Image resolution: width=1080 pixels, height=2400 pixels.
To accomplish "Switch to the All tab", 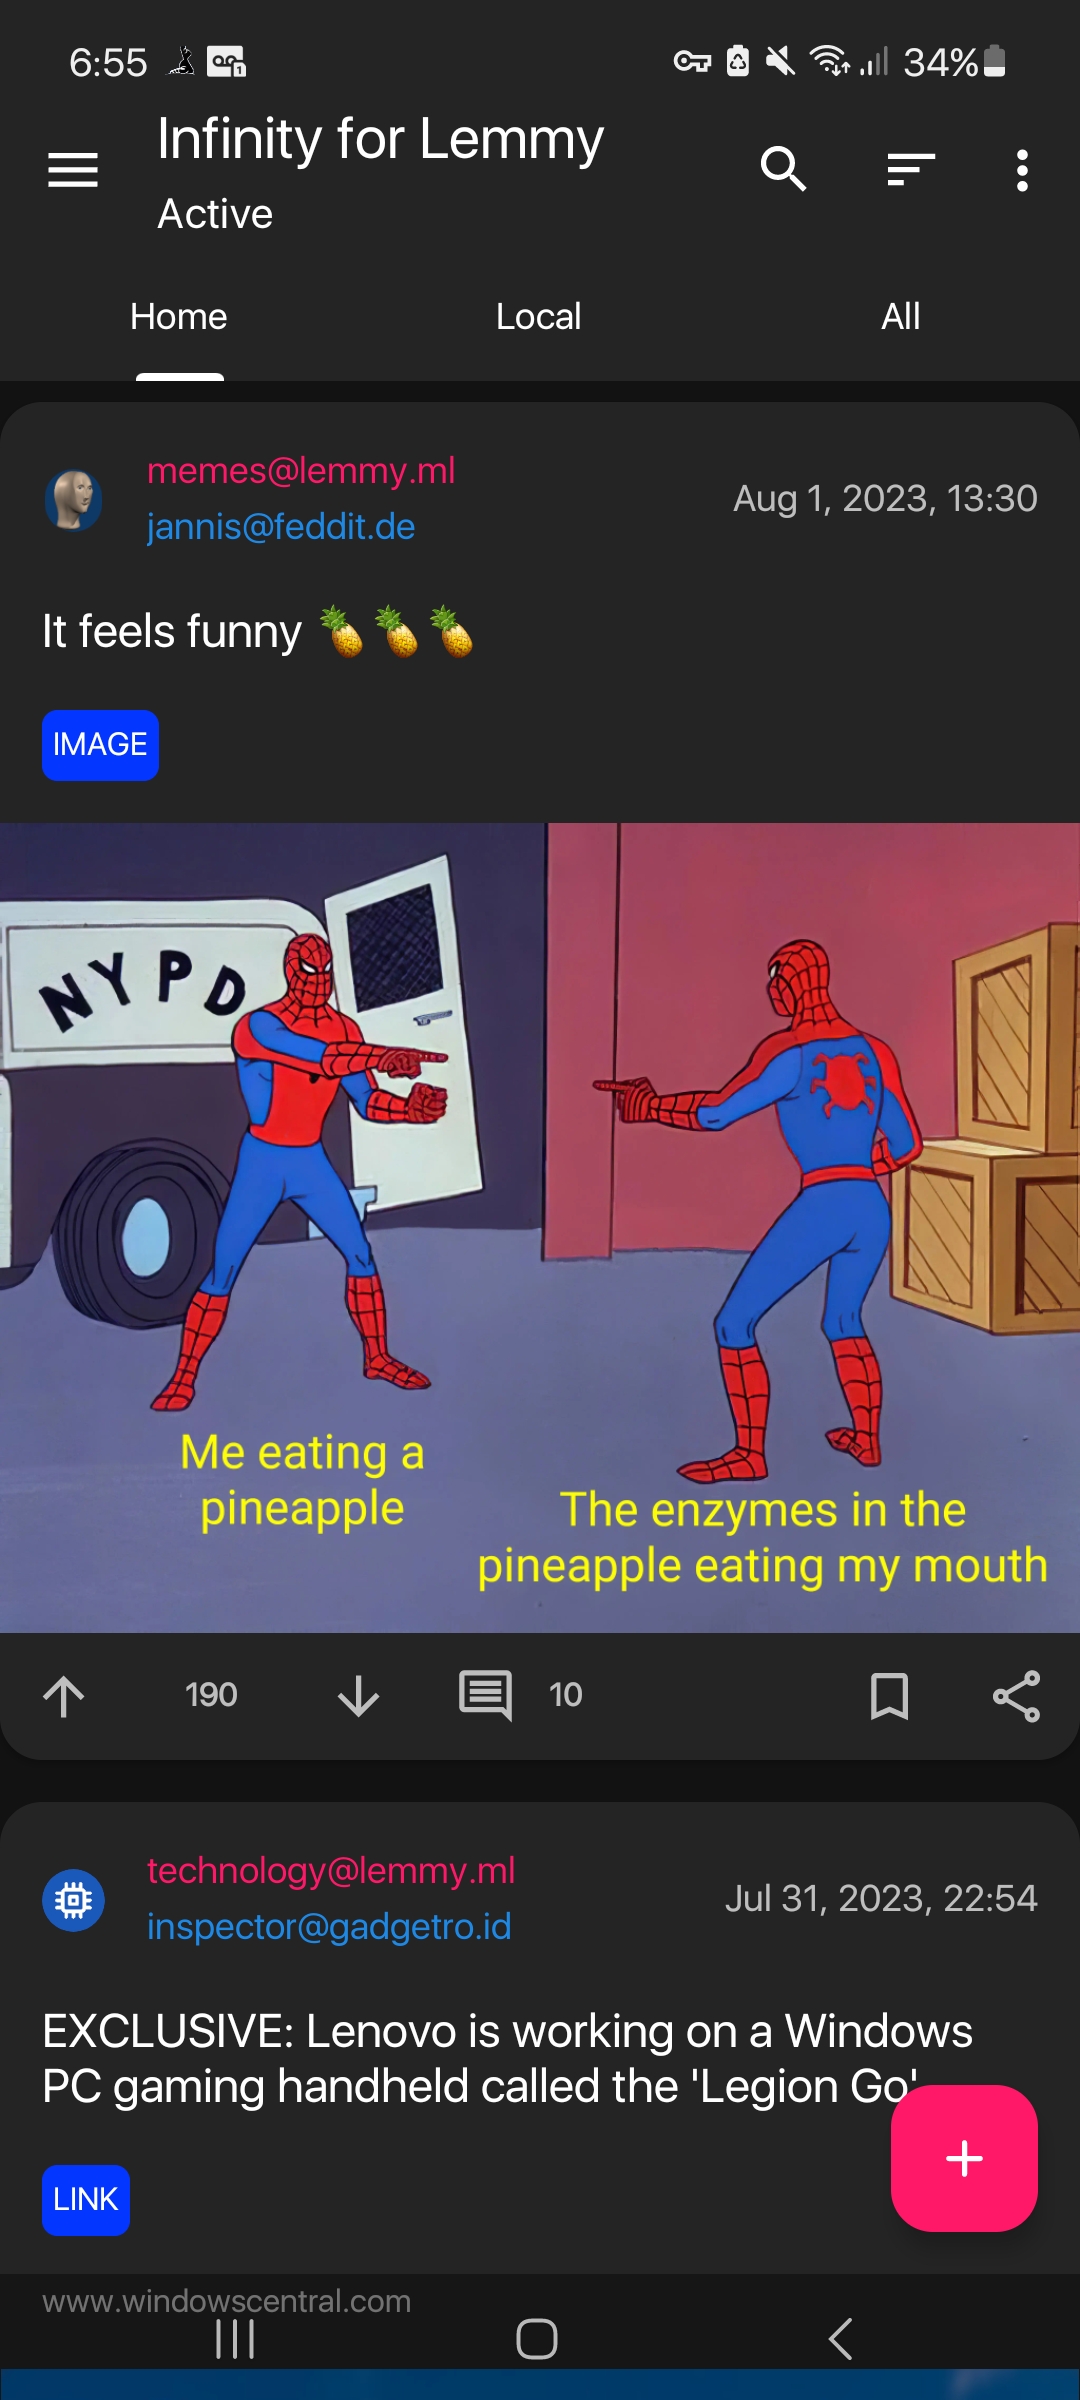I will tap(900, 316).
